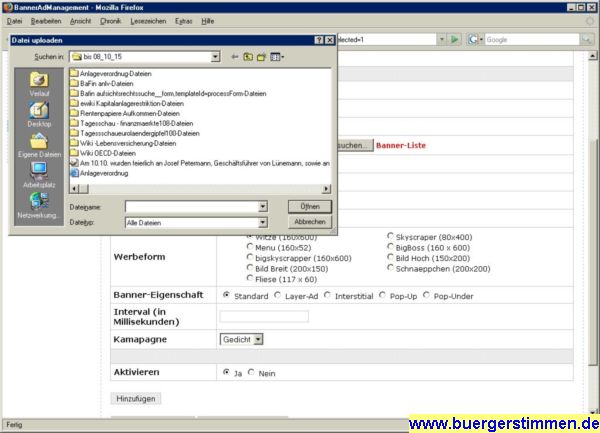Click the Durchsuchen button behind the dialog
Image resolution: width=600 pixels, height=433 pixels.
pyautogui.click(x=355, y=145)
